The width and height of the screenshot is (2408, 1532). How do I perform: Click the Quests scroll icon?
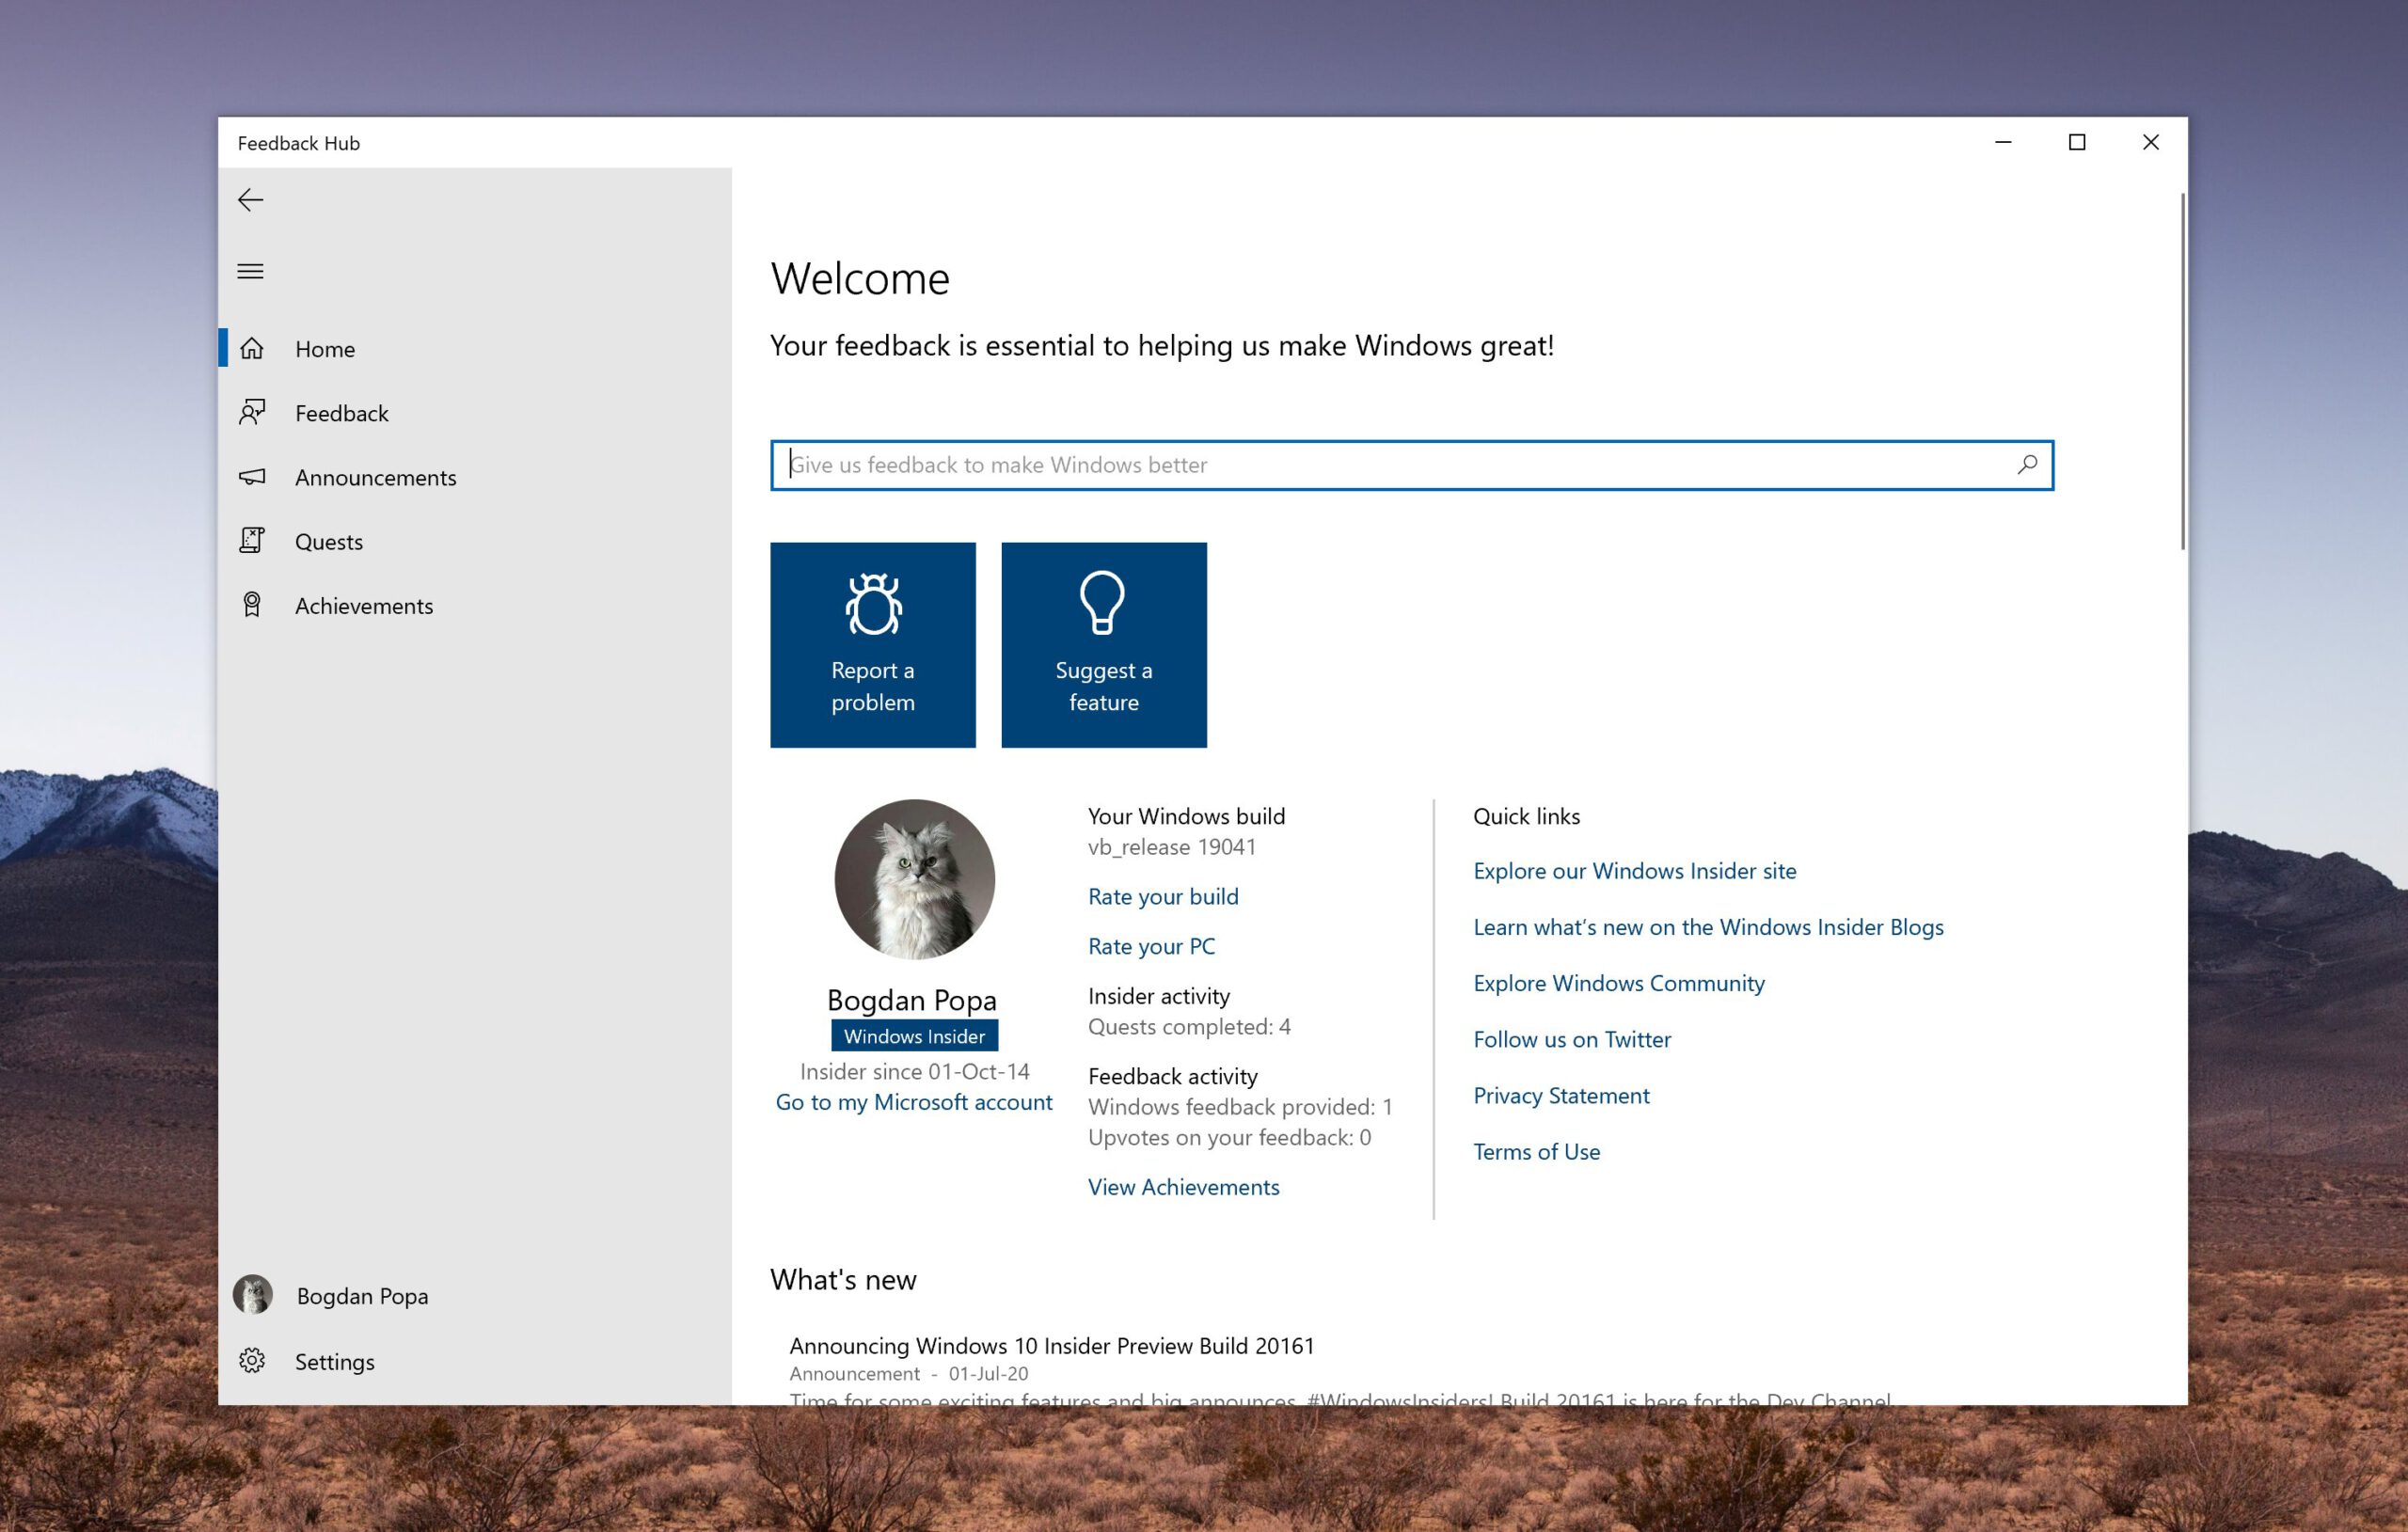[252, 541]
